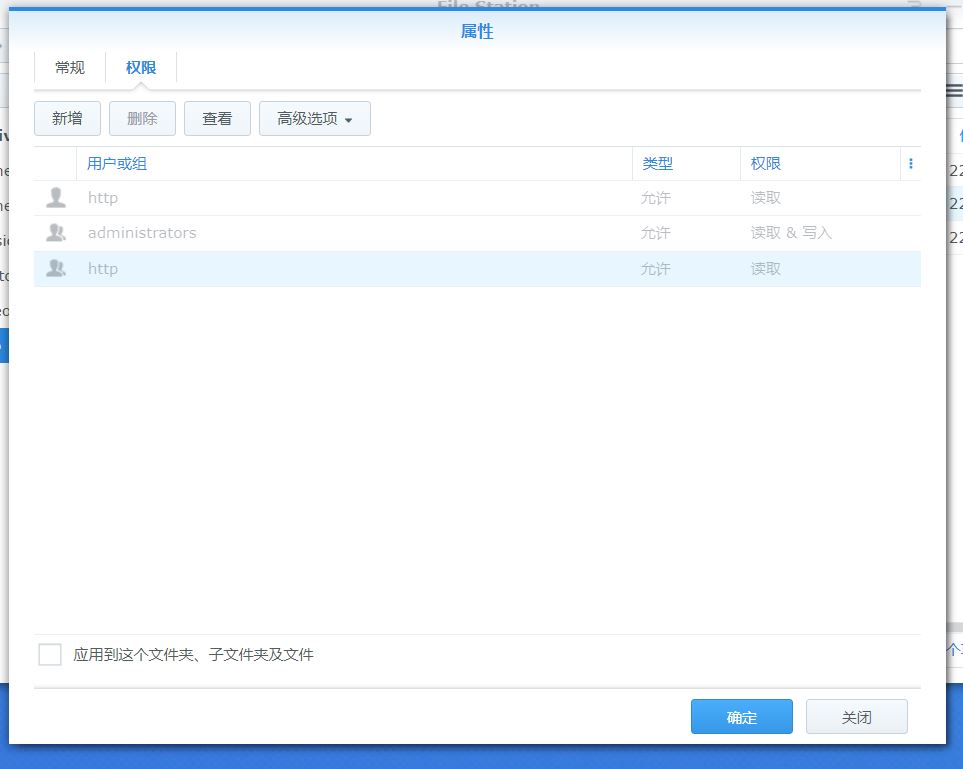
Task: Dismiss the dialog with 关闭
Action: coord(856,716)
